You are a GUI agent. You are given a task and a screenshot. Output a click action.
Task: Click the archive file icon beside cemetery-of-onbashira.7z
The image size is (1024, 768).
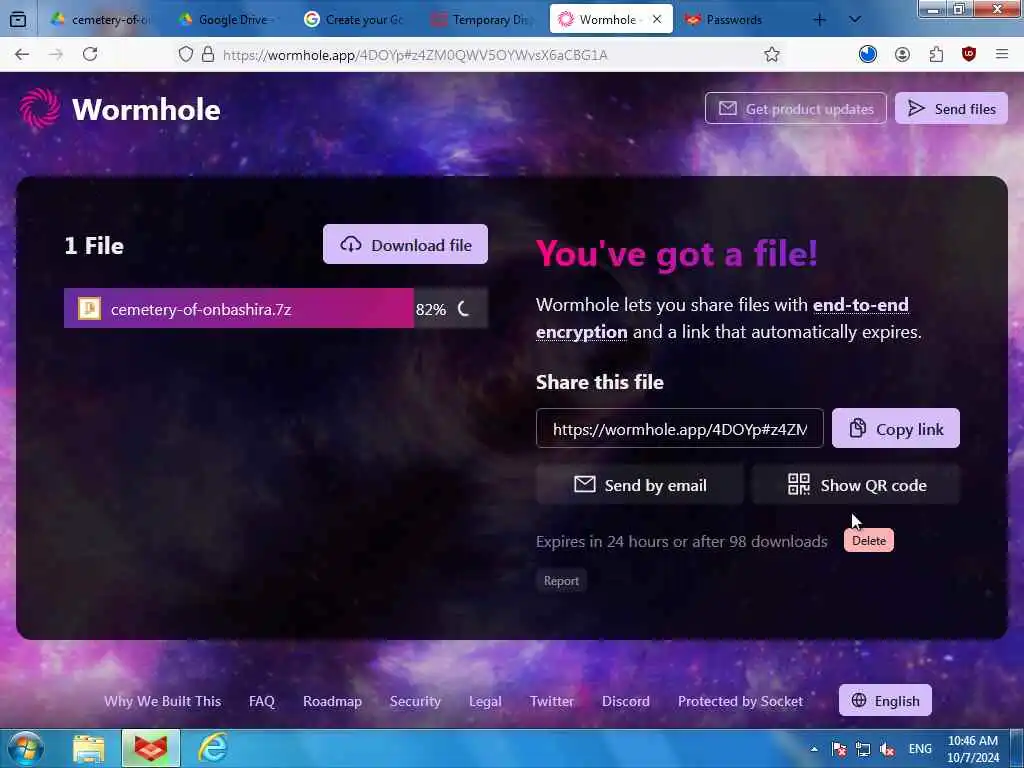(x=89, y=308)
